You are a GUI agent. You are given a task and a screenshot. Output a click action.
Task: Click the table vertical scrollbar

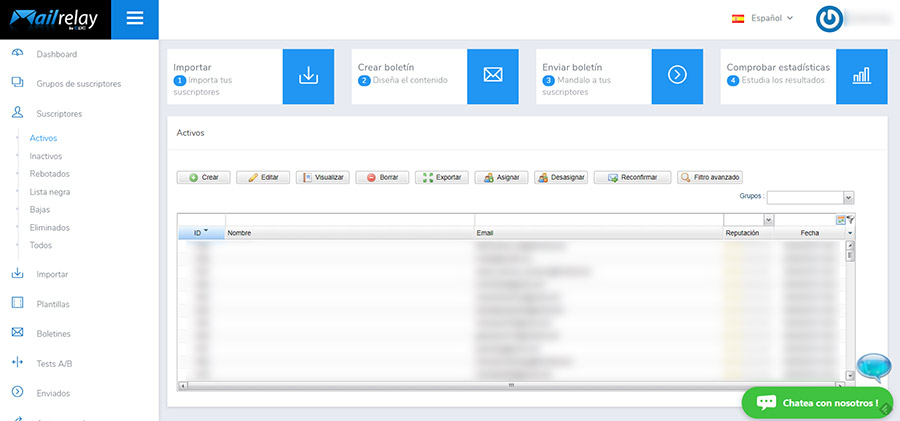point(850,310)
